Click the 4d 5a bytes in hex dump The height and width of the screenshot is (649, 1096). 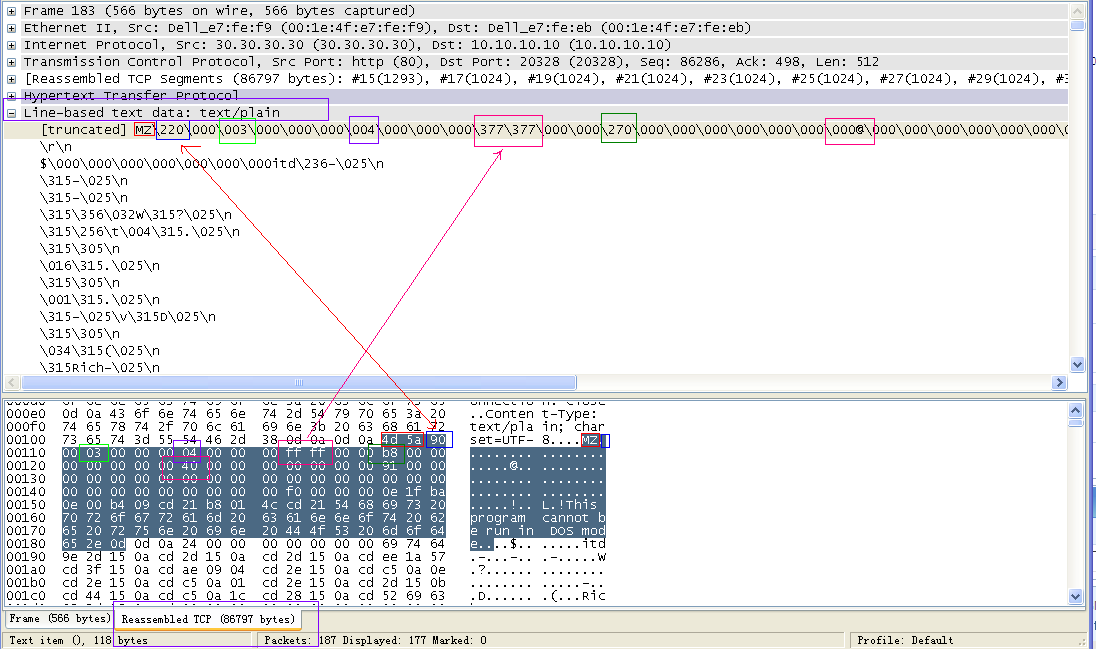[400, 440]
